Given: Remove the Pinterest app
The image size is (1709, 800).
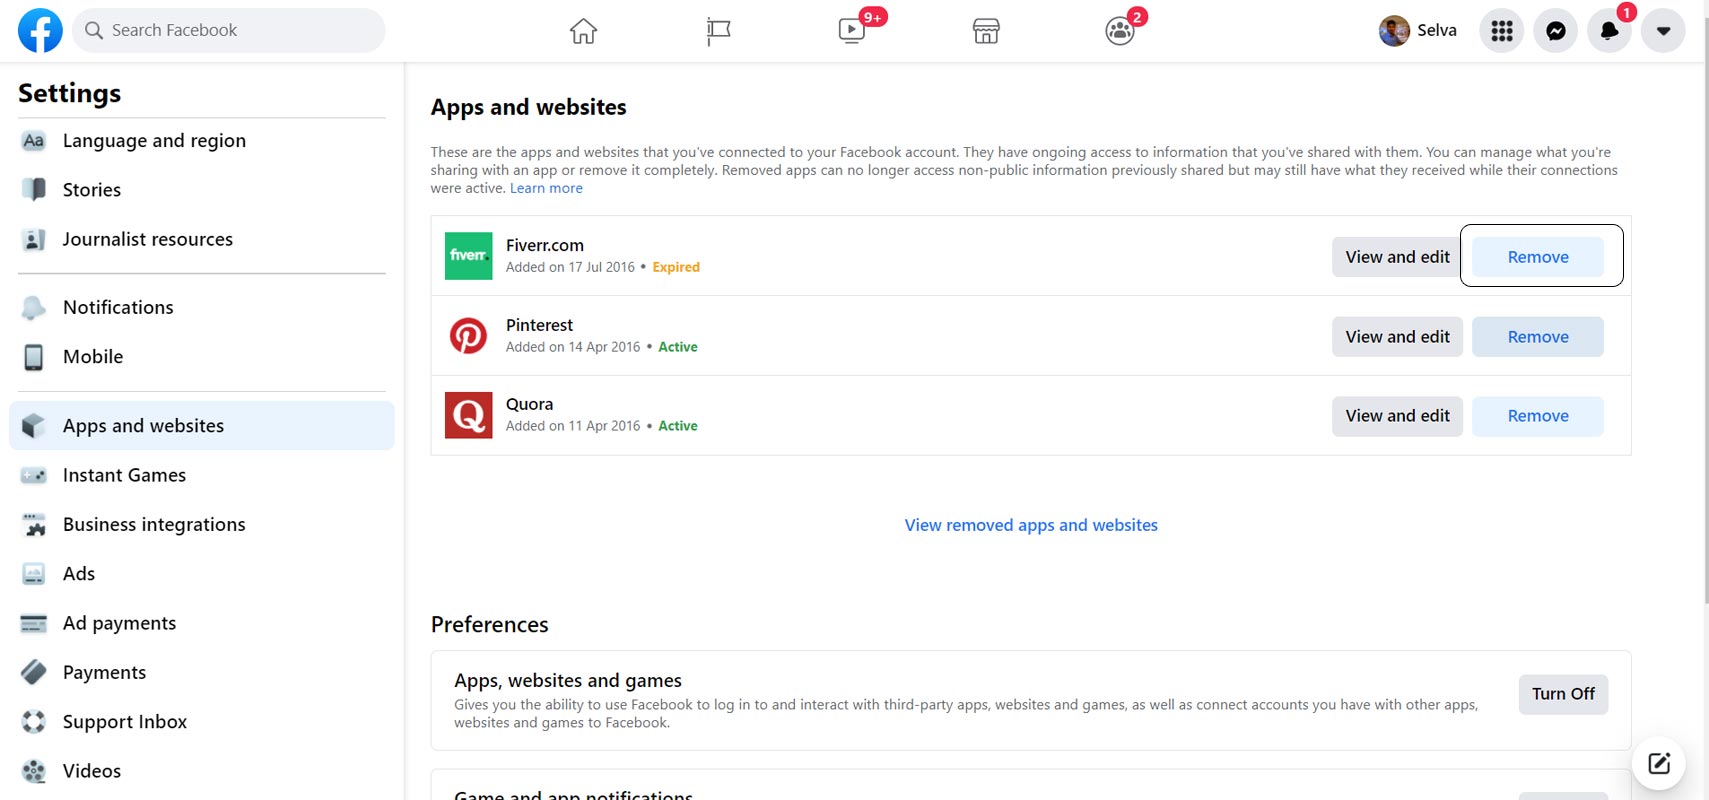Looking at the screenshot, I should pyautogui.click(x=1538, y=337).
